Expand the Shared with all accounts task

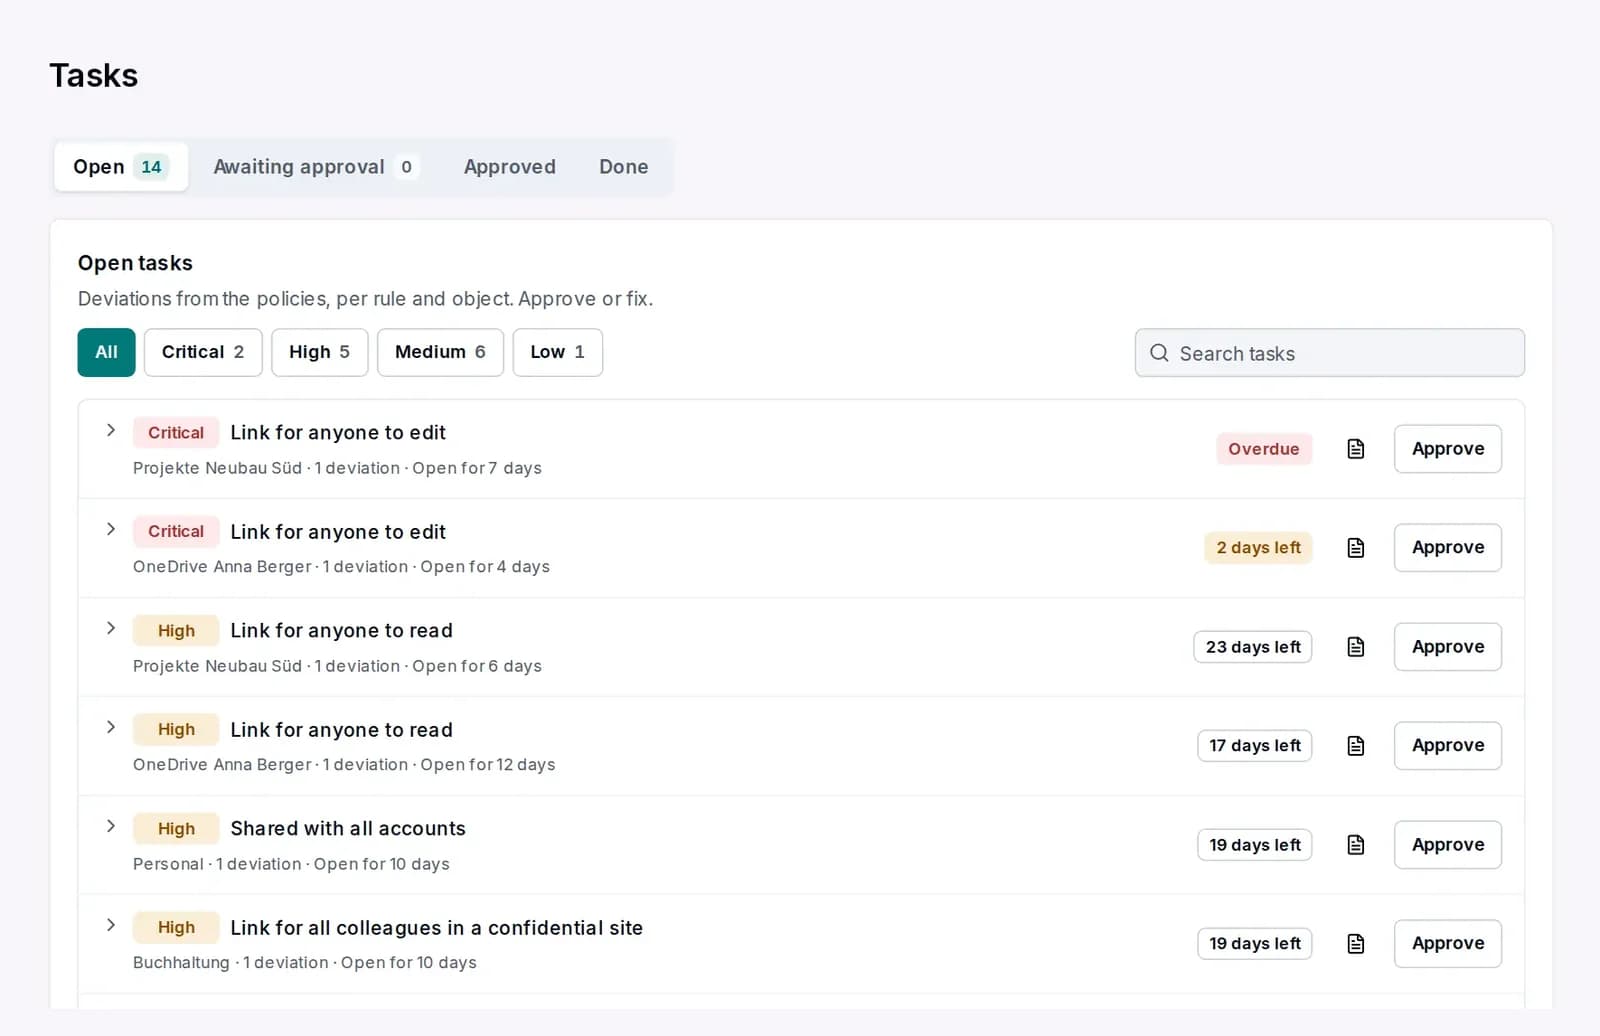pyautogui.click(x=111, y=826)
